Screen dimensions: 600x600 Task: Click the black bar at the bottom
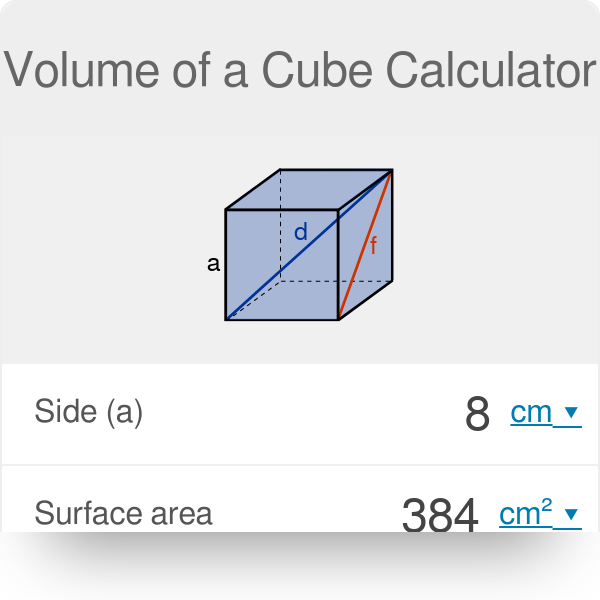(x=300, y=566)
